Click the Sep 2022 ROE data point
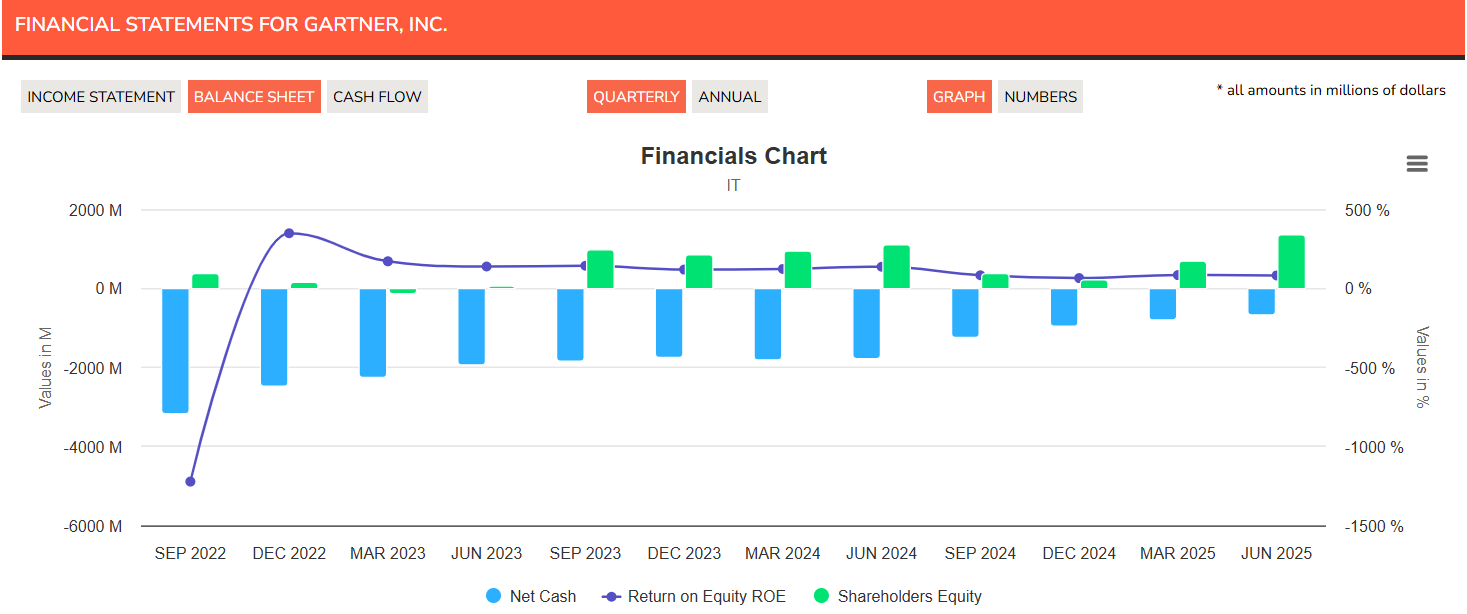The image size is (1467, 614). tap(190, 481)
